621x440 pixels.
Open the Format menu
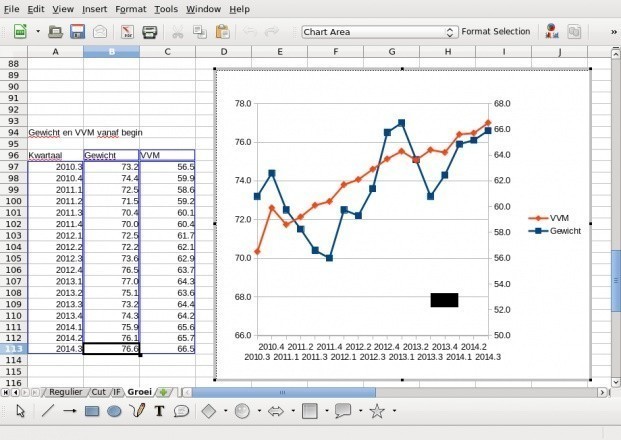[x=130, y=8]
